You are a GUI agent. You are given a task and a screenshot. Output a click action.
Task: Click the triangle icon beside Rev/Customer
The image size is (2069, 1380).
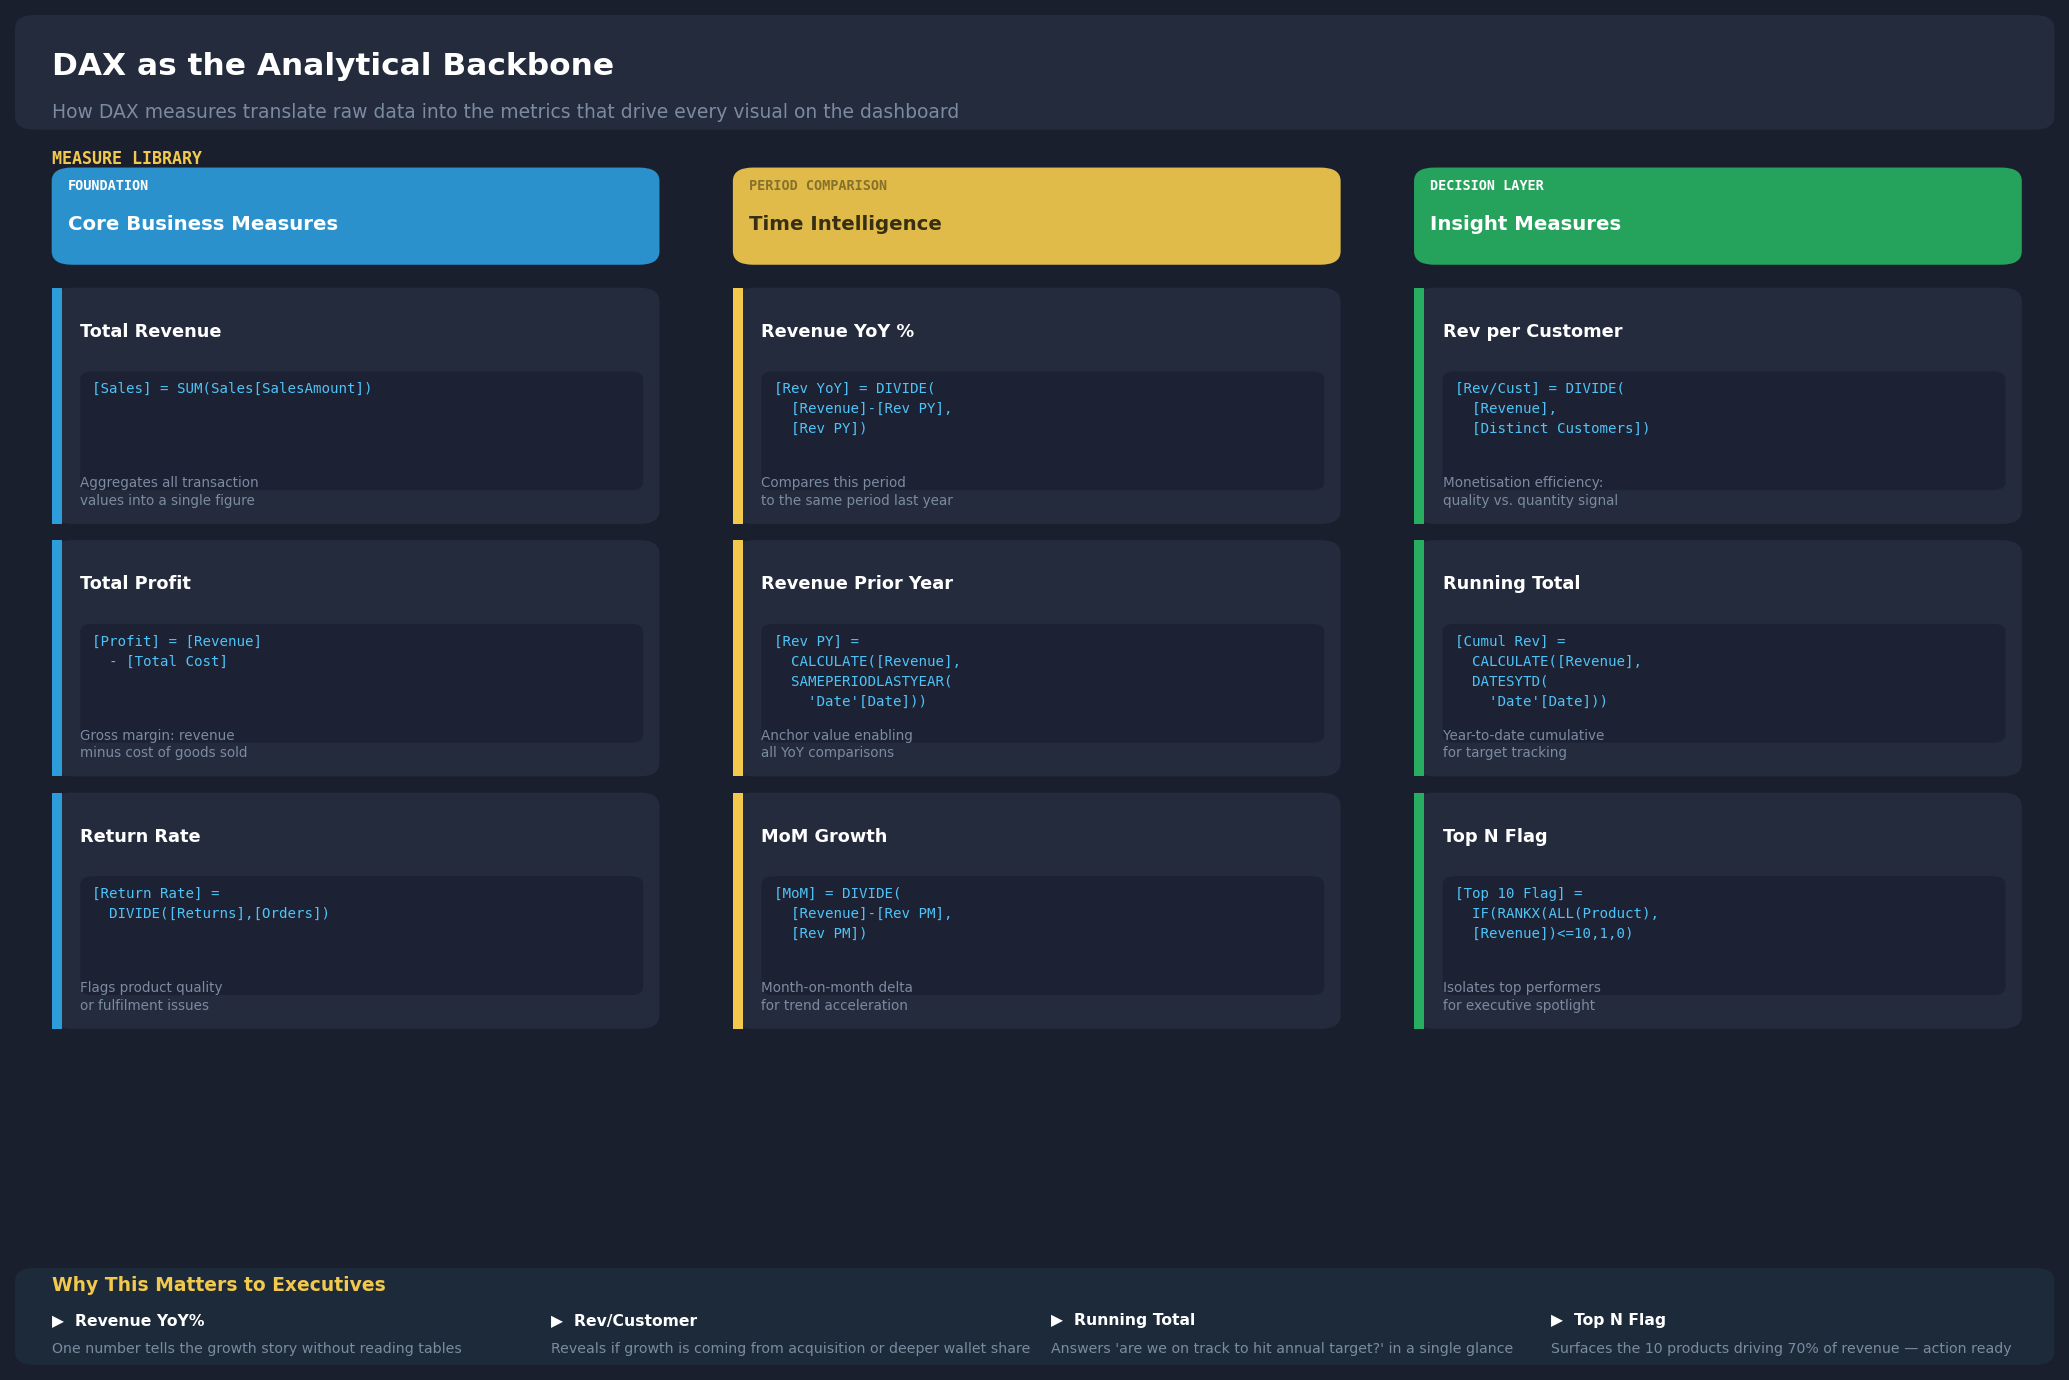[x=557, y=1321]
